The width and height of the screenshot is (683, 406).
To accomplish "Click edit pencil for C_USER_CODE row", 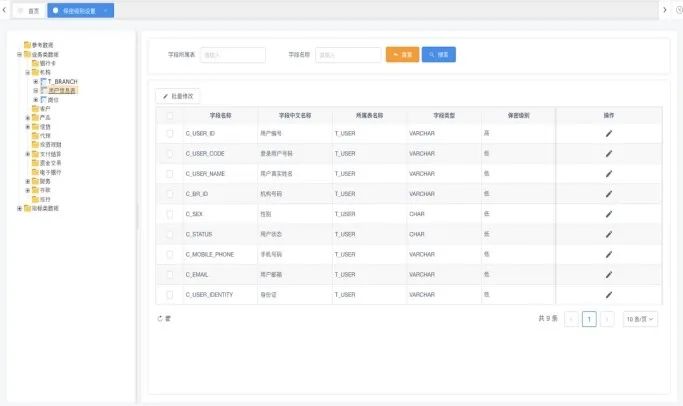I will (607, 153).
